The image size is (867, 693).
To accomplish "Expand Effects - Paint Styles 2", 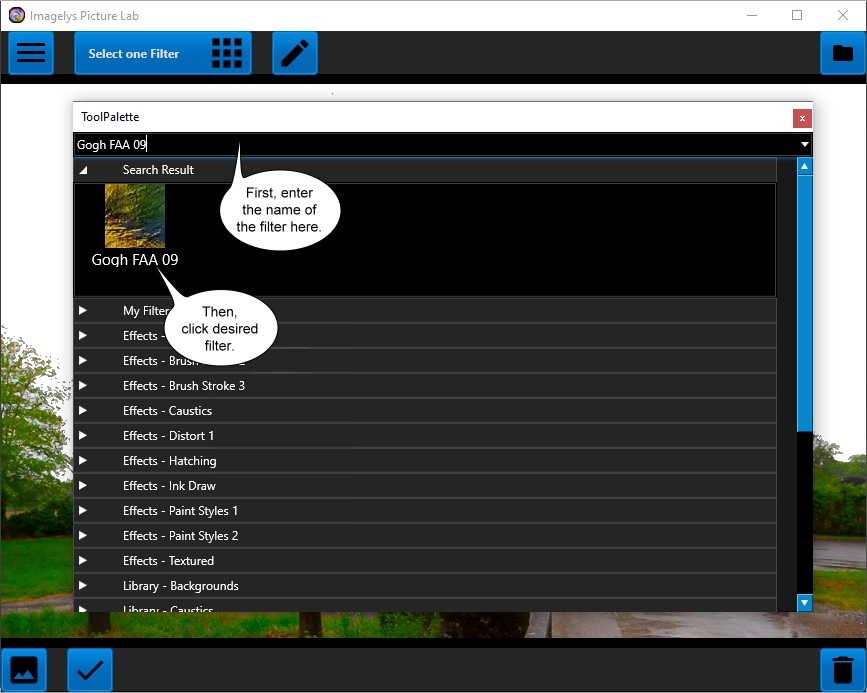I will click(83, 535).
